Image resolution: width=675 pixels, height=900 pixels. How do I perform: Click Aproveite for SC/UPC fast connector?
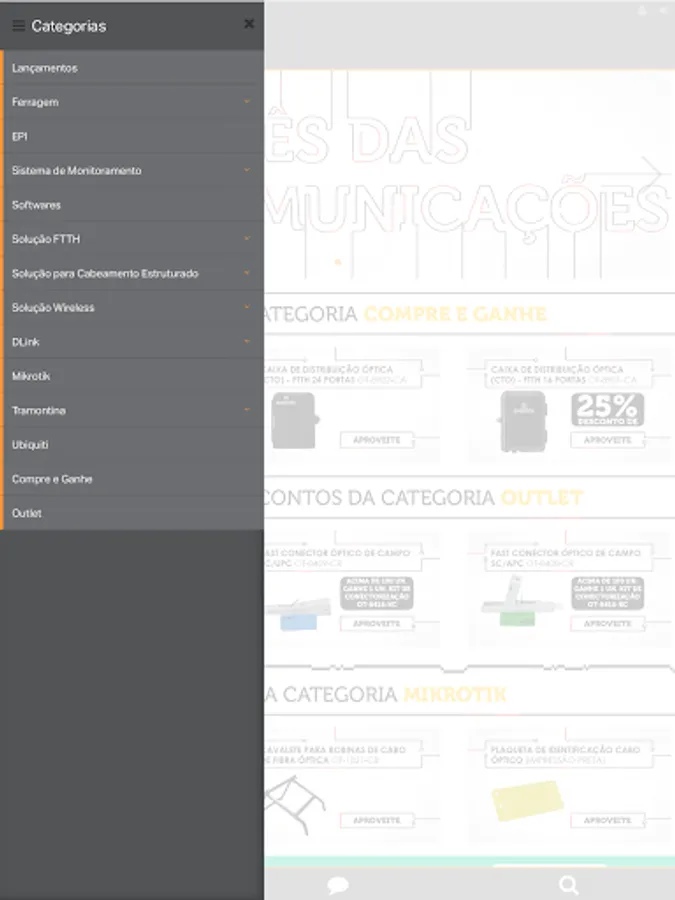[377, 623]
